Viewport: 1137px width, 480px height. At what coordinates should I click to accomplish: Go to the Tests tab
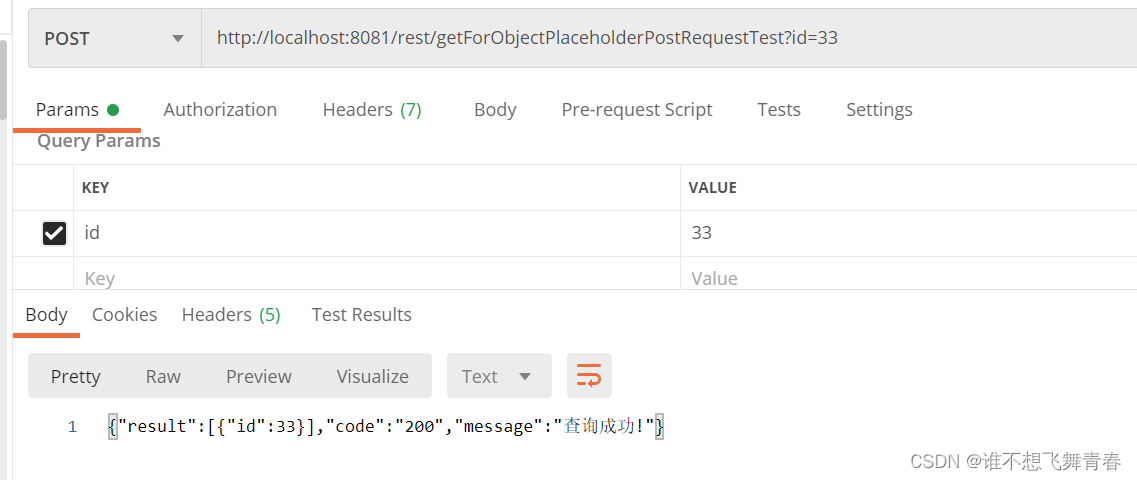[x=779, y=109]
